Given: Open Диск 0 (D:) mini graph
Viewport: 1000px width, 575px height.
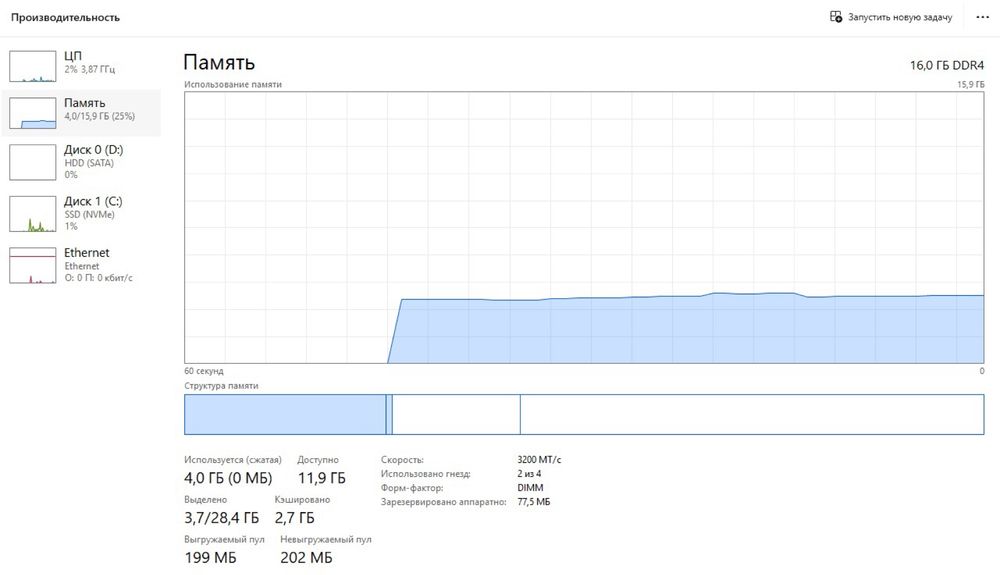Looking at the screenshot, I should pyautogui.click(x=33, y=162).
